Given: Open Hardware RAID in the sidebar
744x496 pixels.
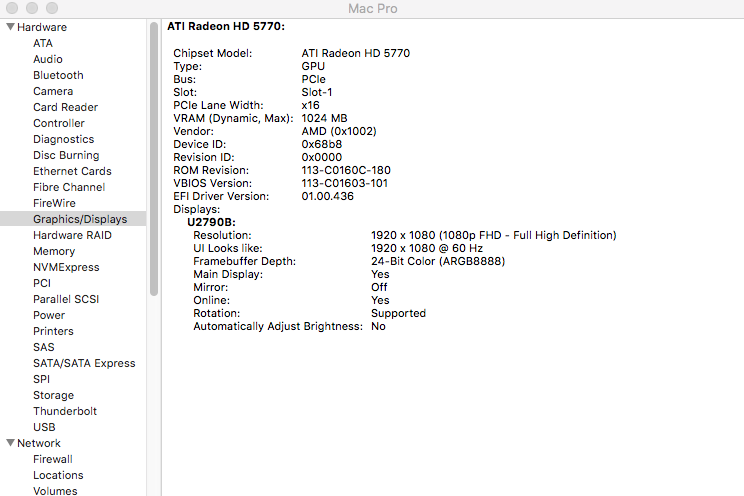Looking at the screenshot, I should [x=72, y=235].
